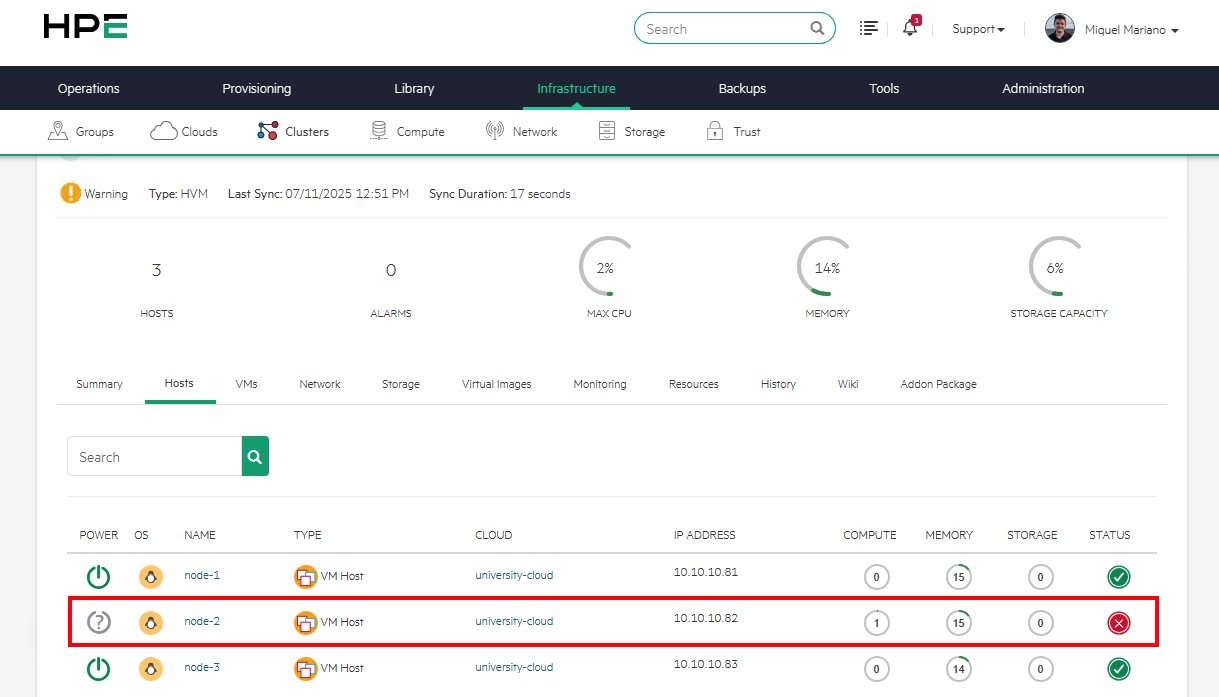1219x697 pixels.
Task: Click node-1 Linux OS icon
Action: (151, 576)
